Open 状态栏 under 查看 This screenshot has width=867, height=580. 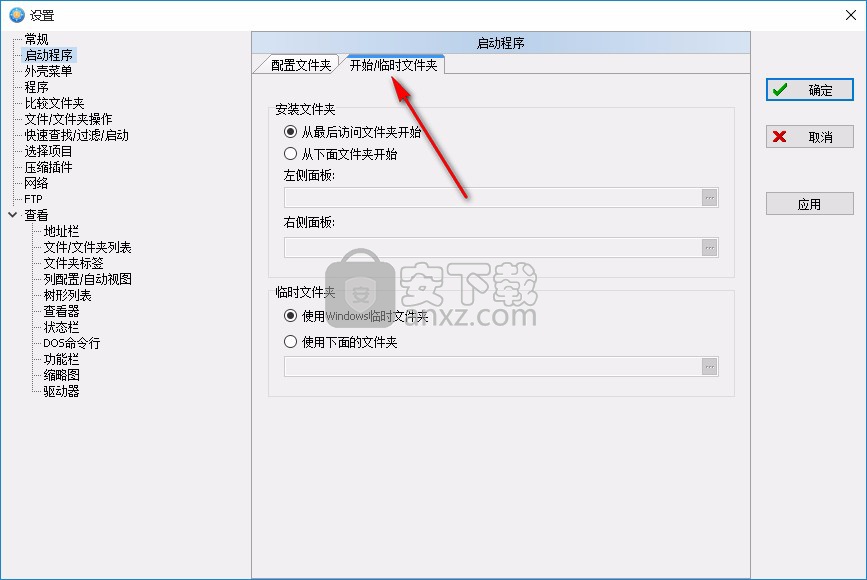click(61, 327)
